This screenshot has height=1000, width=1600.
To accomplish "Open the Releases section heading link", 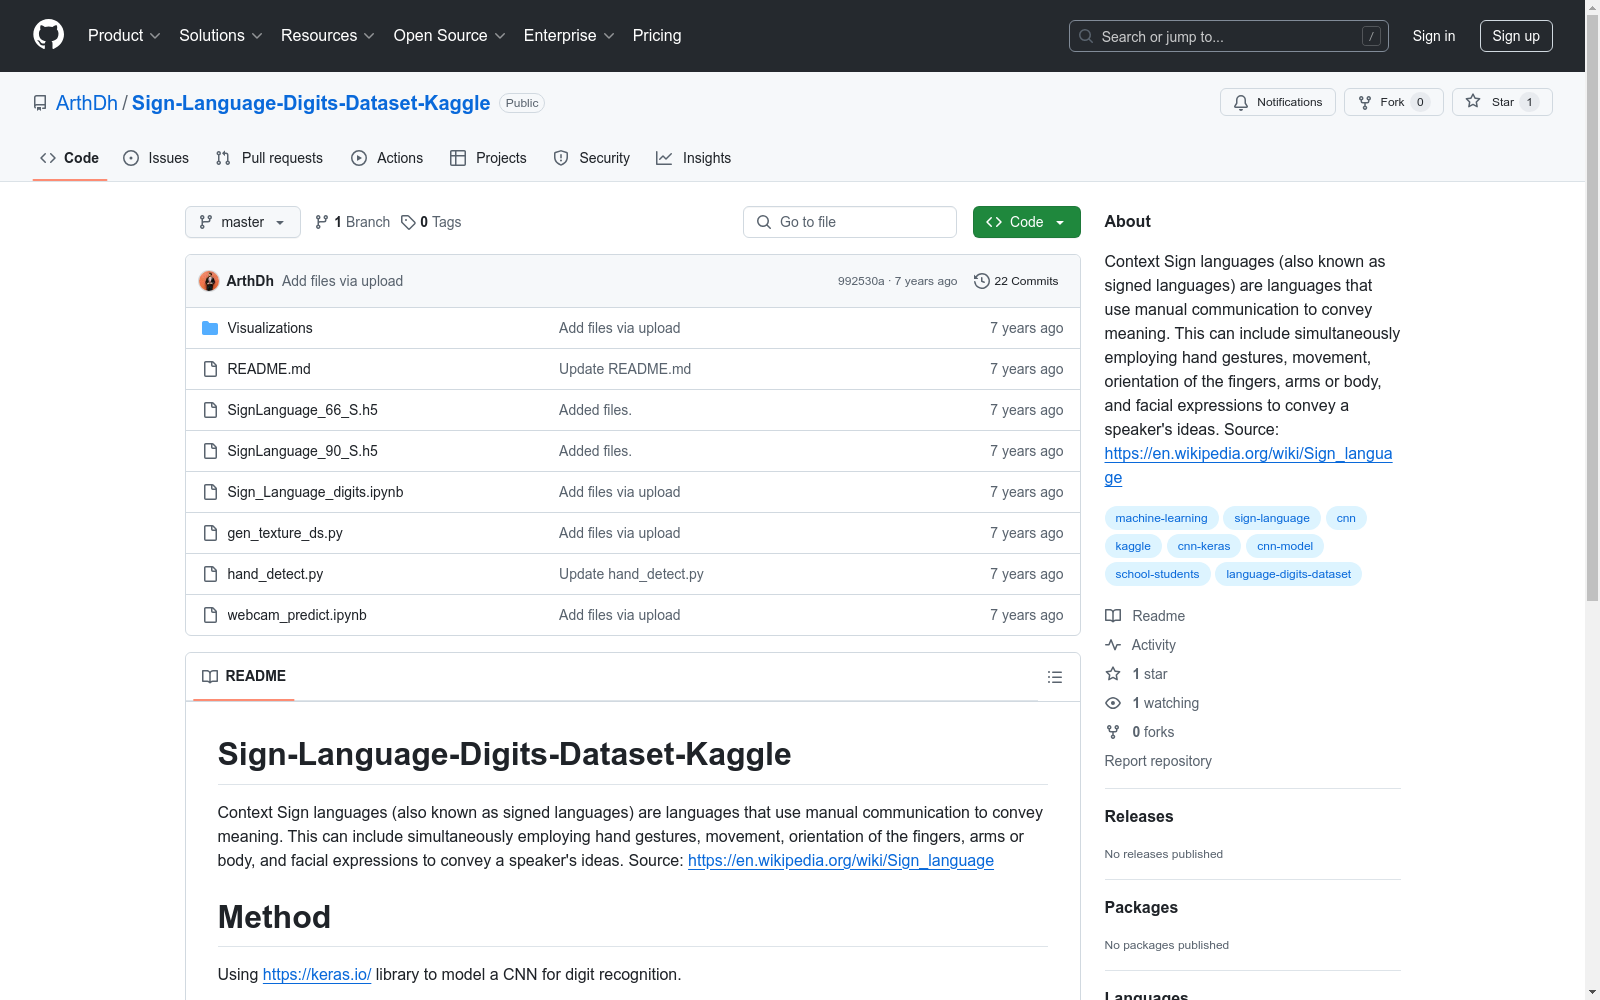I will point(1139,816).
